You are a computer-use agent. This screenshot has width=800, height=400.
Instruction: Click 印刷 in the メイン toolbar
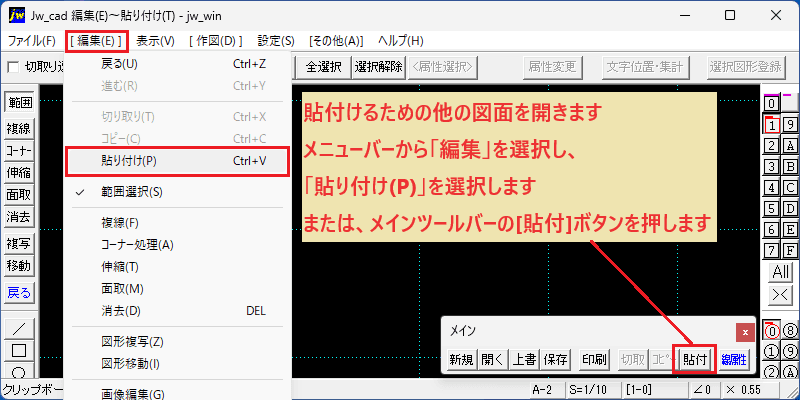pyautogui.click(x=594, y=360)
